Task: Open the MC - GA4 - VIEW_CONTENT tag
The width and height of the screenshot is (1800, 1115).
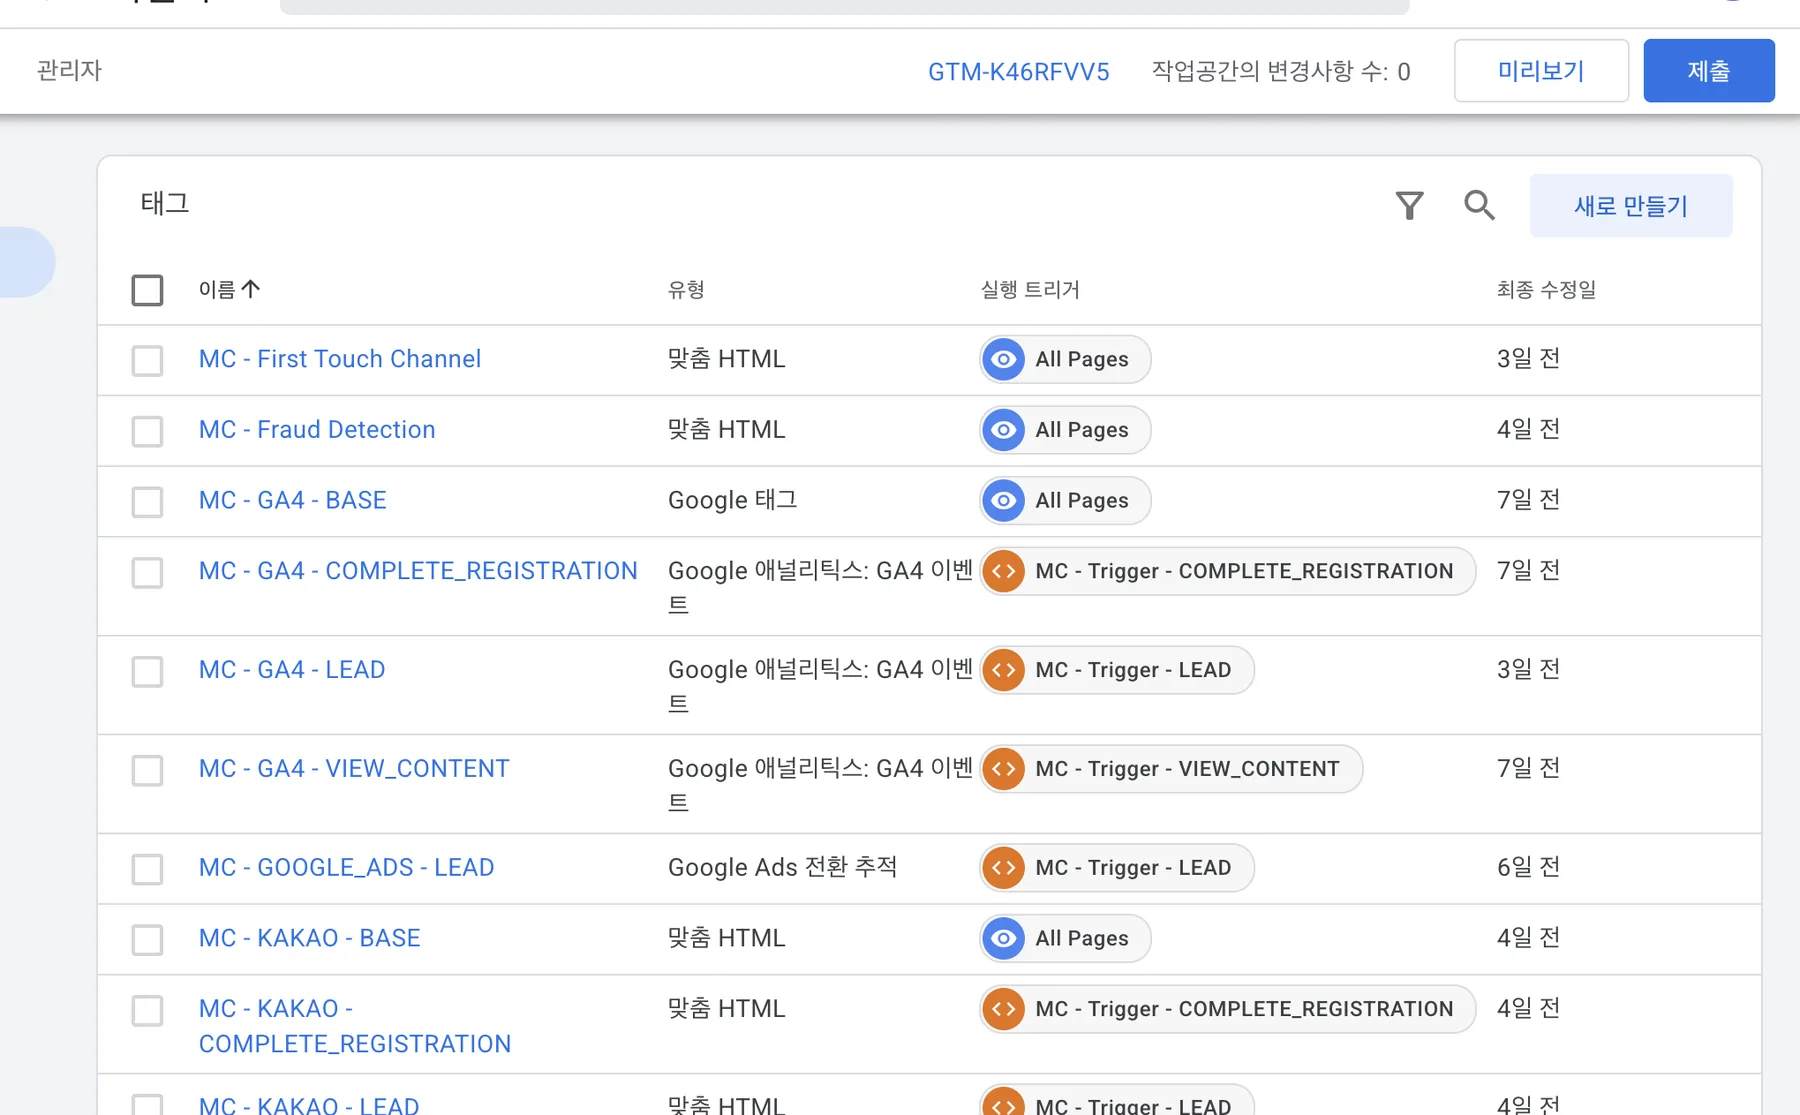Action: pyautogui.click(x=354, y=769)
